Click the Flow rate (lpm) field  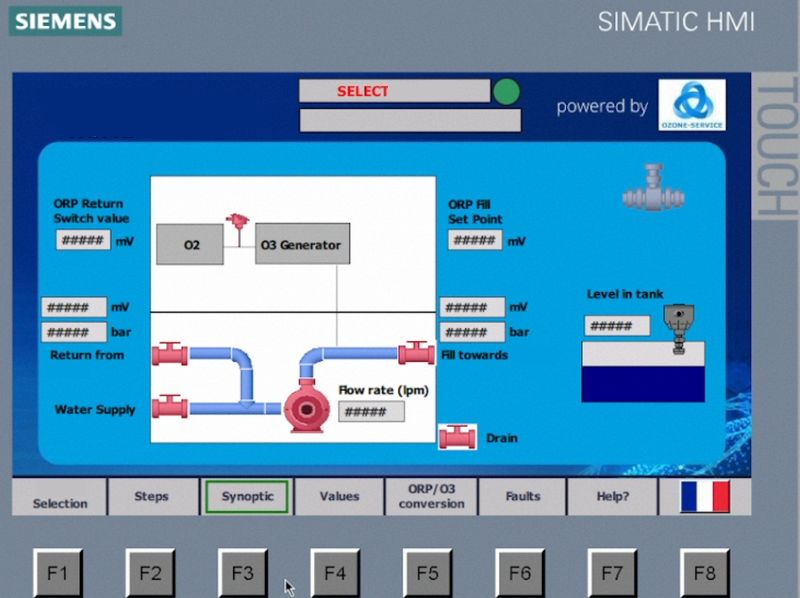coord(371,412)
